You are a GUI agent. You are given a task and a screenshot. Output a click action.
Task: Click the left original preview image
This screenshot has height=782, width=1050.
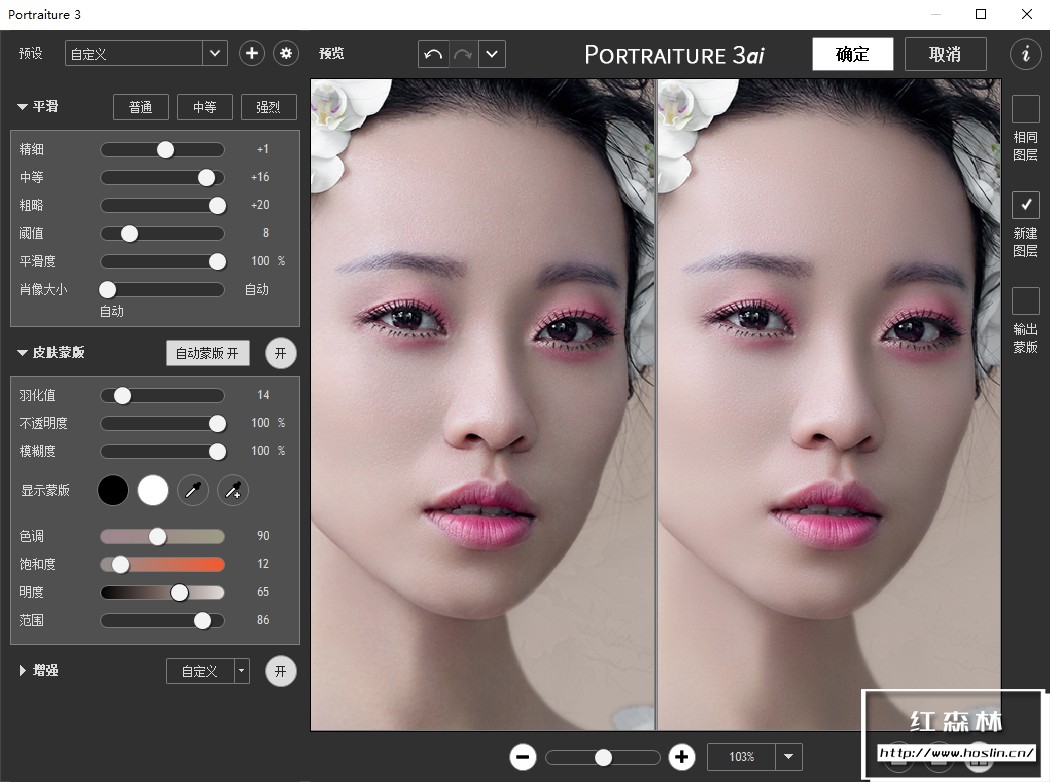[x=483, y=404]
